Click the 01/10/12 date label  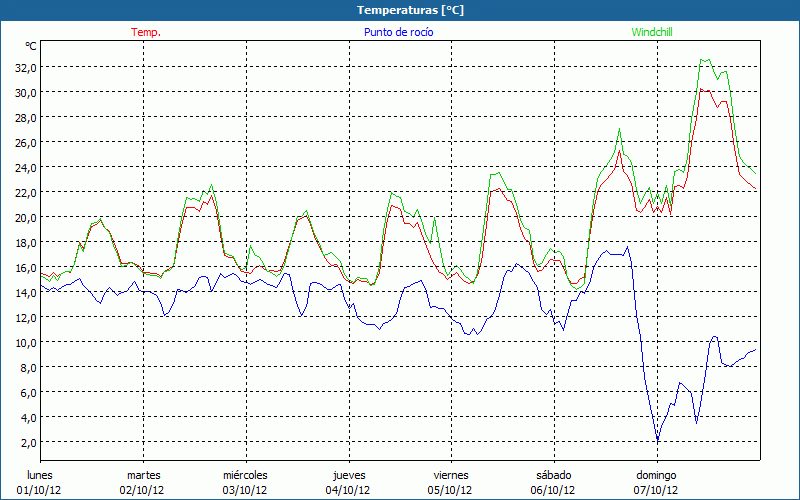41,490
